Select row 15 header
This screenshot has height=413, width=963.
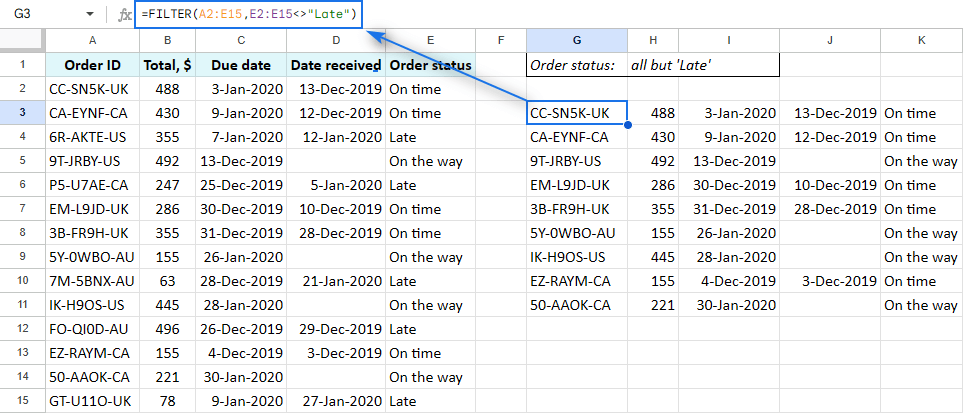(x=23, y=401)
